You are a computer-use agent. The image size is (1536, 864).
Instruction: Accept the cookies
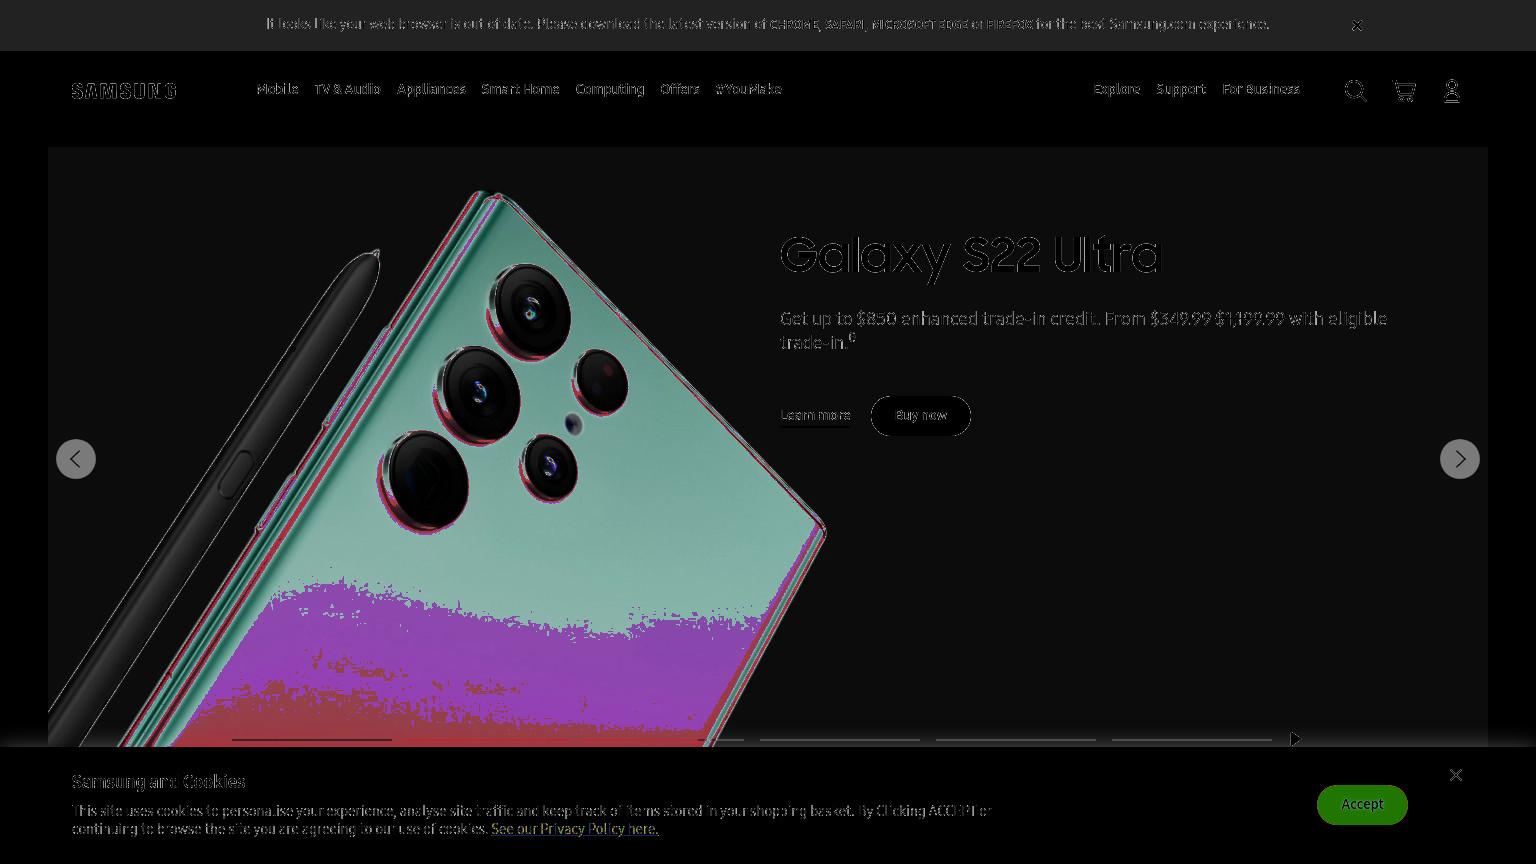[x=1362, y=805]
